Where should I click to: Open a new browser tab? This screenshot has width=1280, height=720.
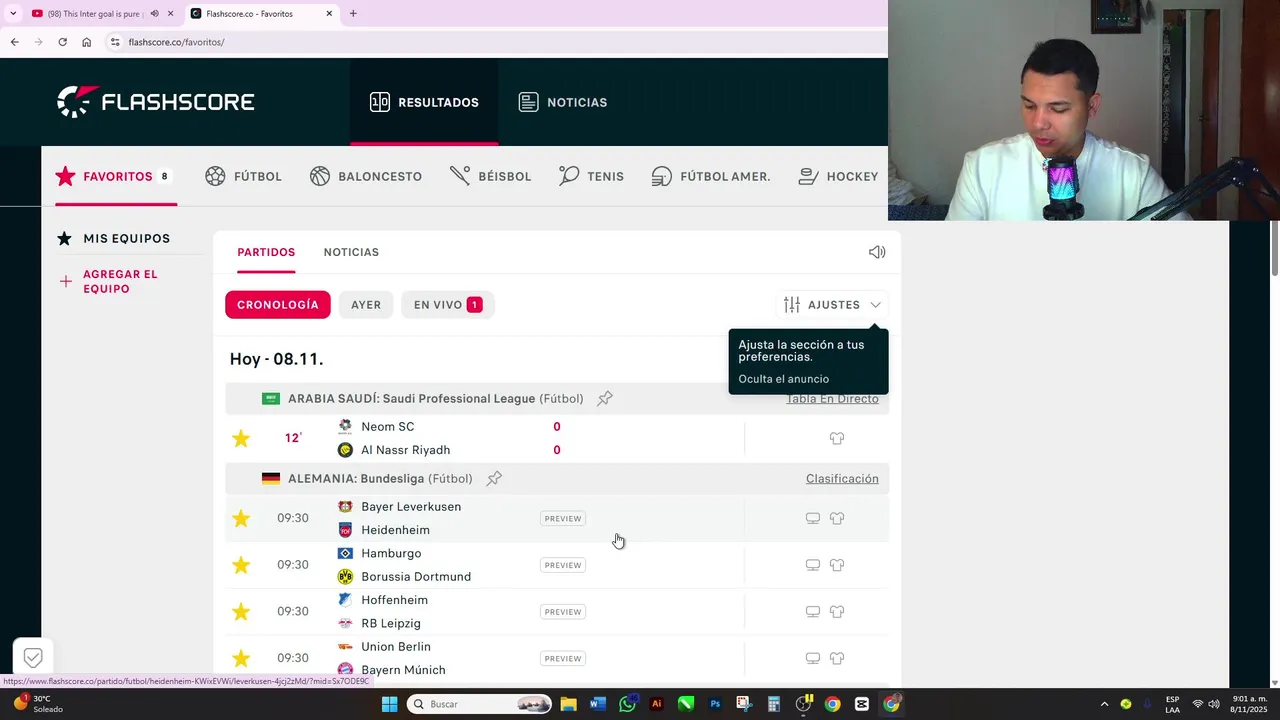[x=353, y=14]
